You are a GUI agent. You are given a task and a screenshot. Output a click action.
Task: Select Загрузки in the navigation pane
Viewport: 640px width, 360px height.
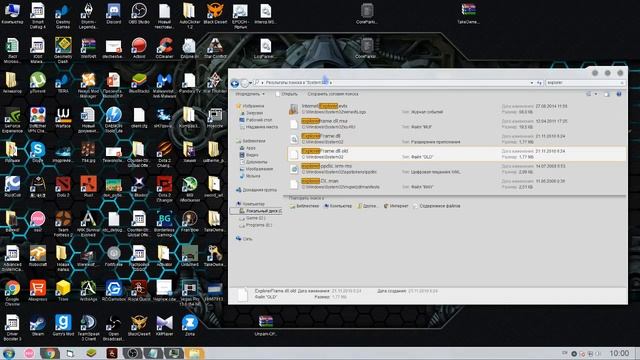point(251,113)
